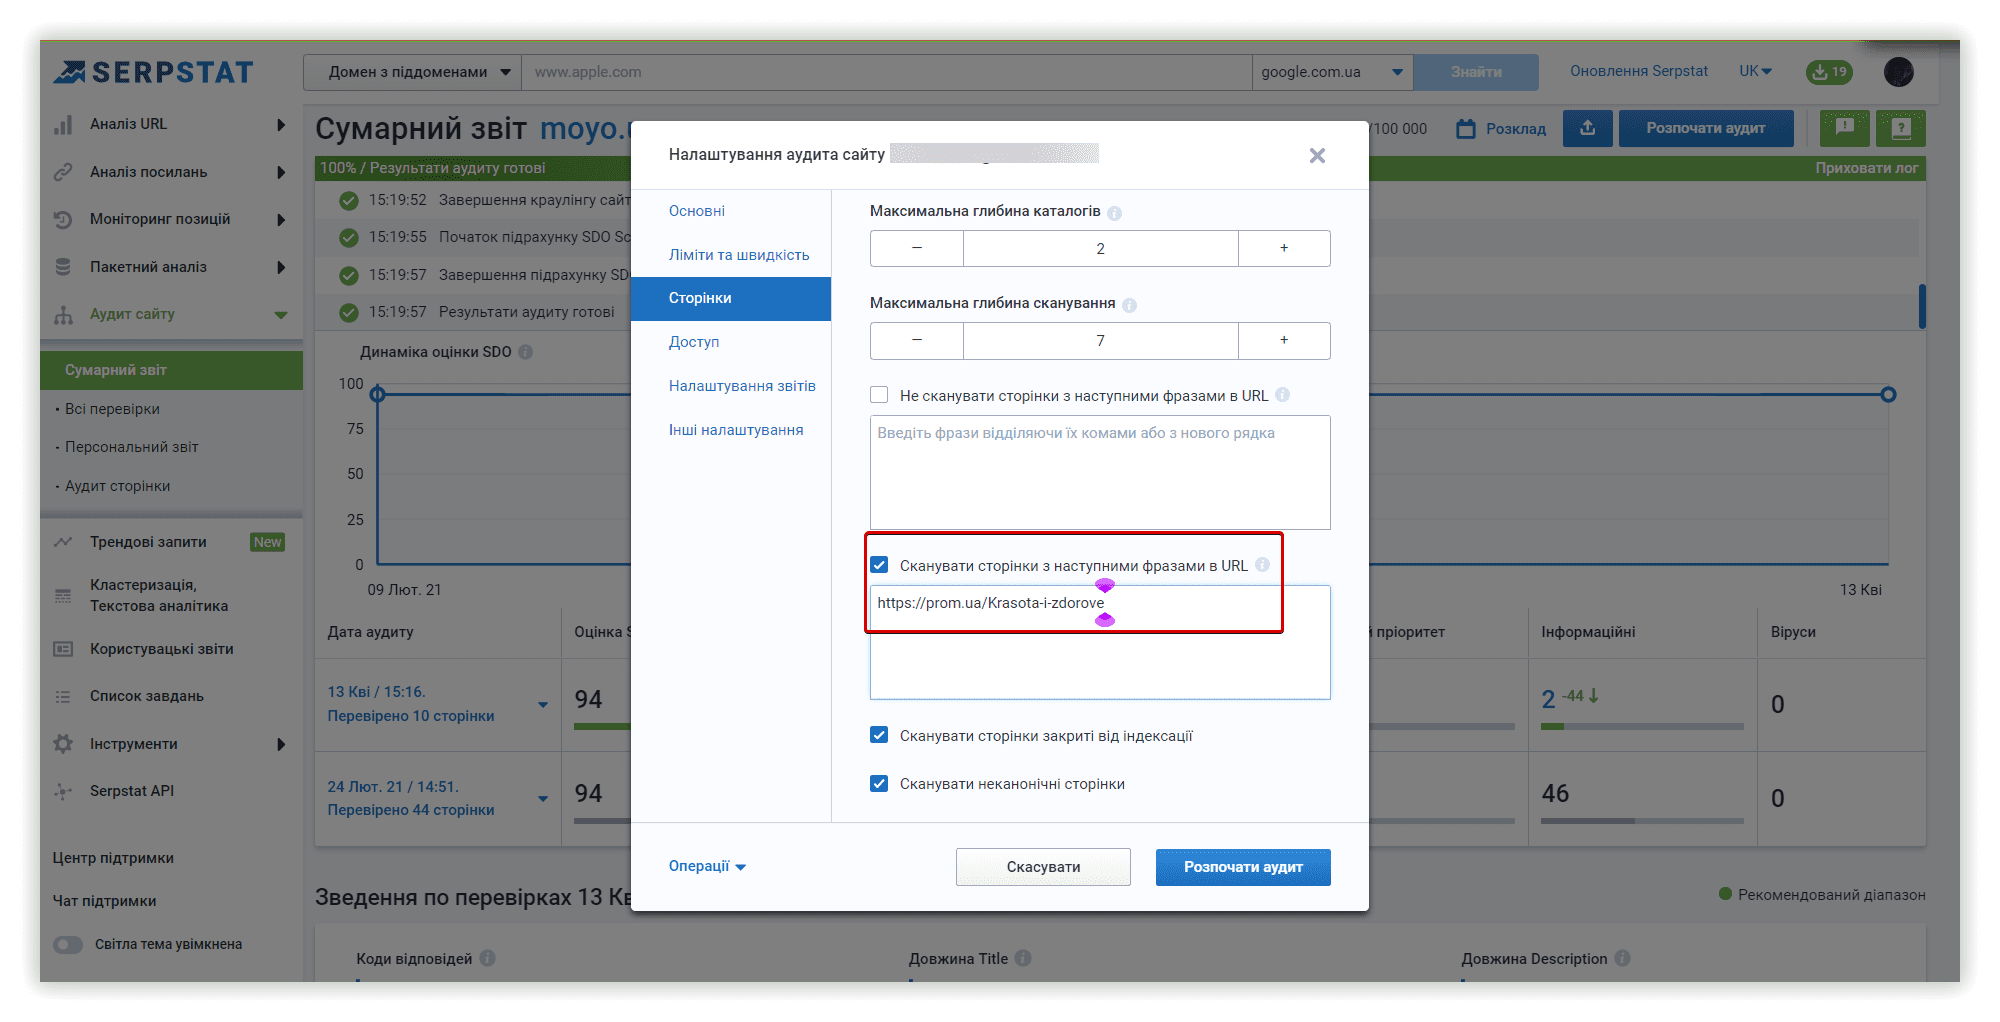The height and width of the screenshot is (1022, 2000).
Task: Open the downloads counter badge showing 19
Action: tap(1829, 72)
